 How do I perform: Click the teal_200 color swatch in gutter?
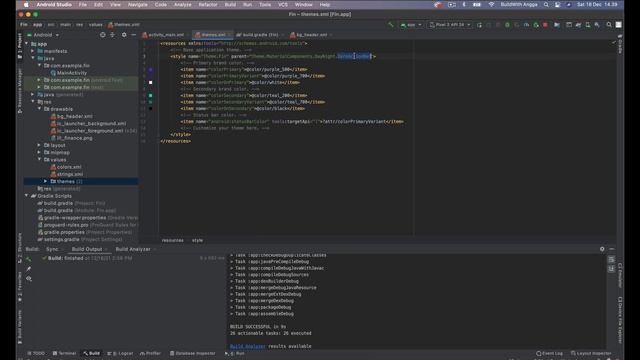[151, 96]
